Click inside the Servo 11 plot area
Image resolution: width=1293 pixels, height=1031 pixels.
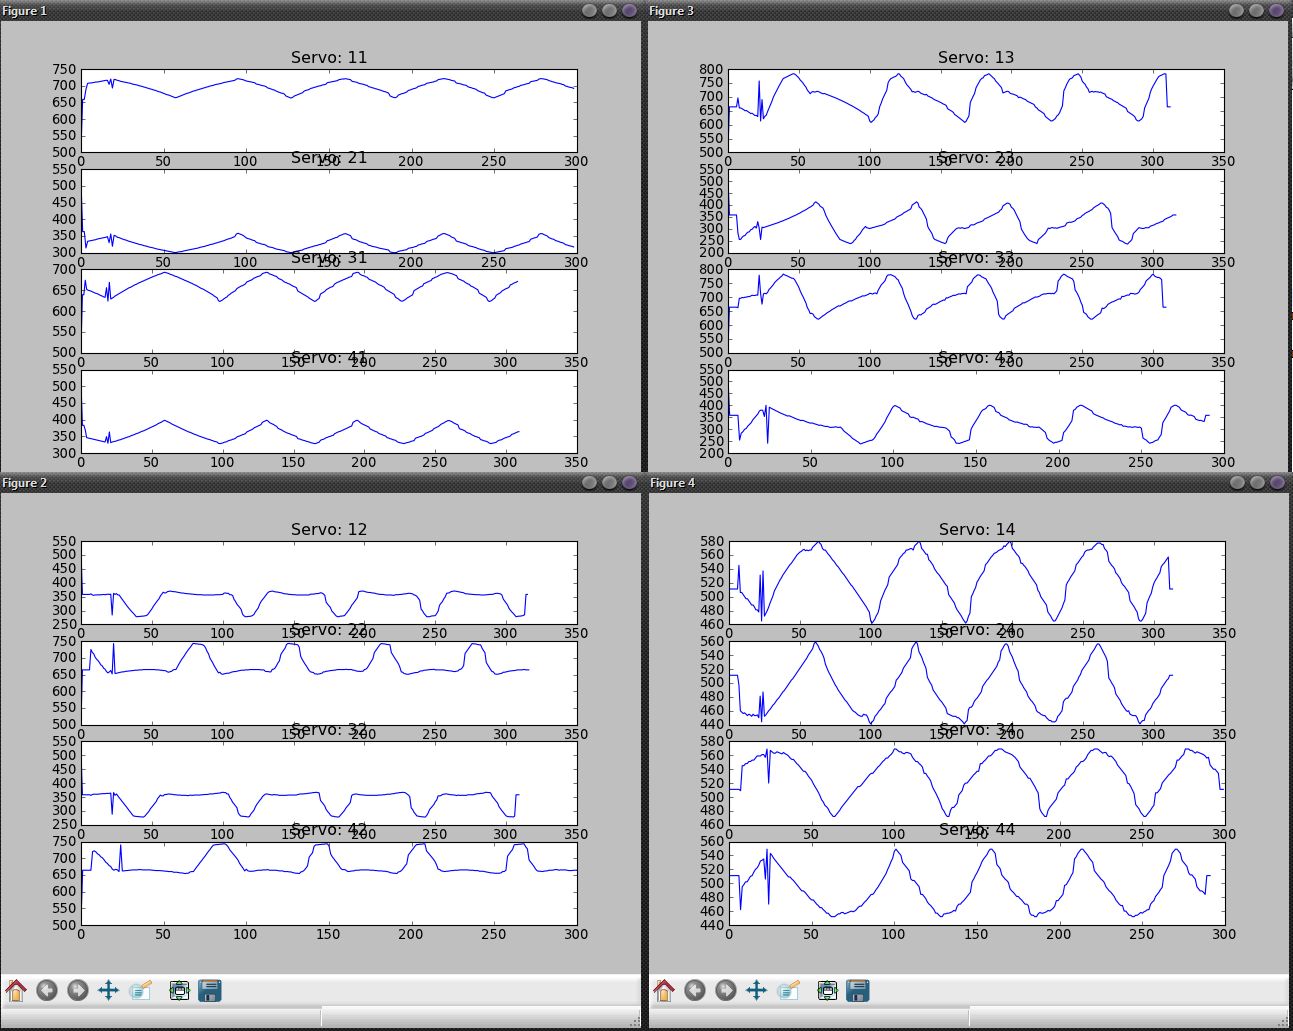[x=329, y=111]
